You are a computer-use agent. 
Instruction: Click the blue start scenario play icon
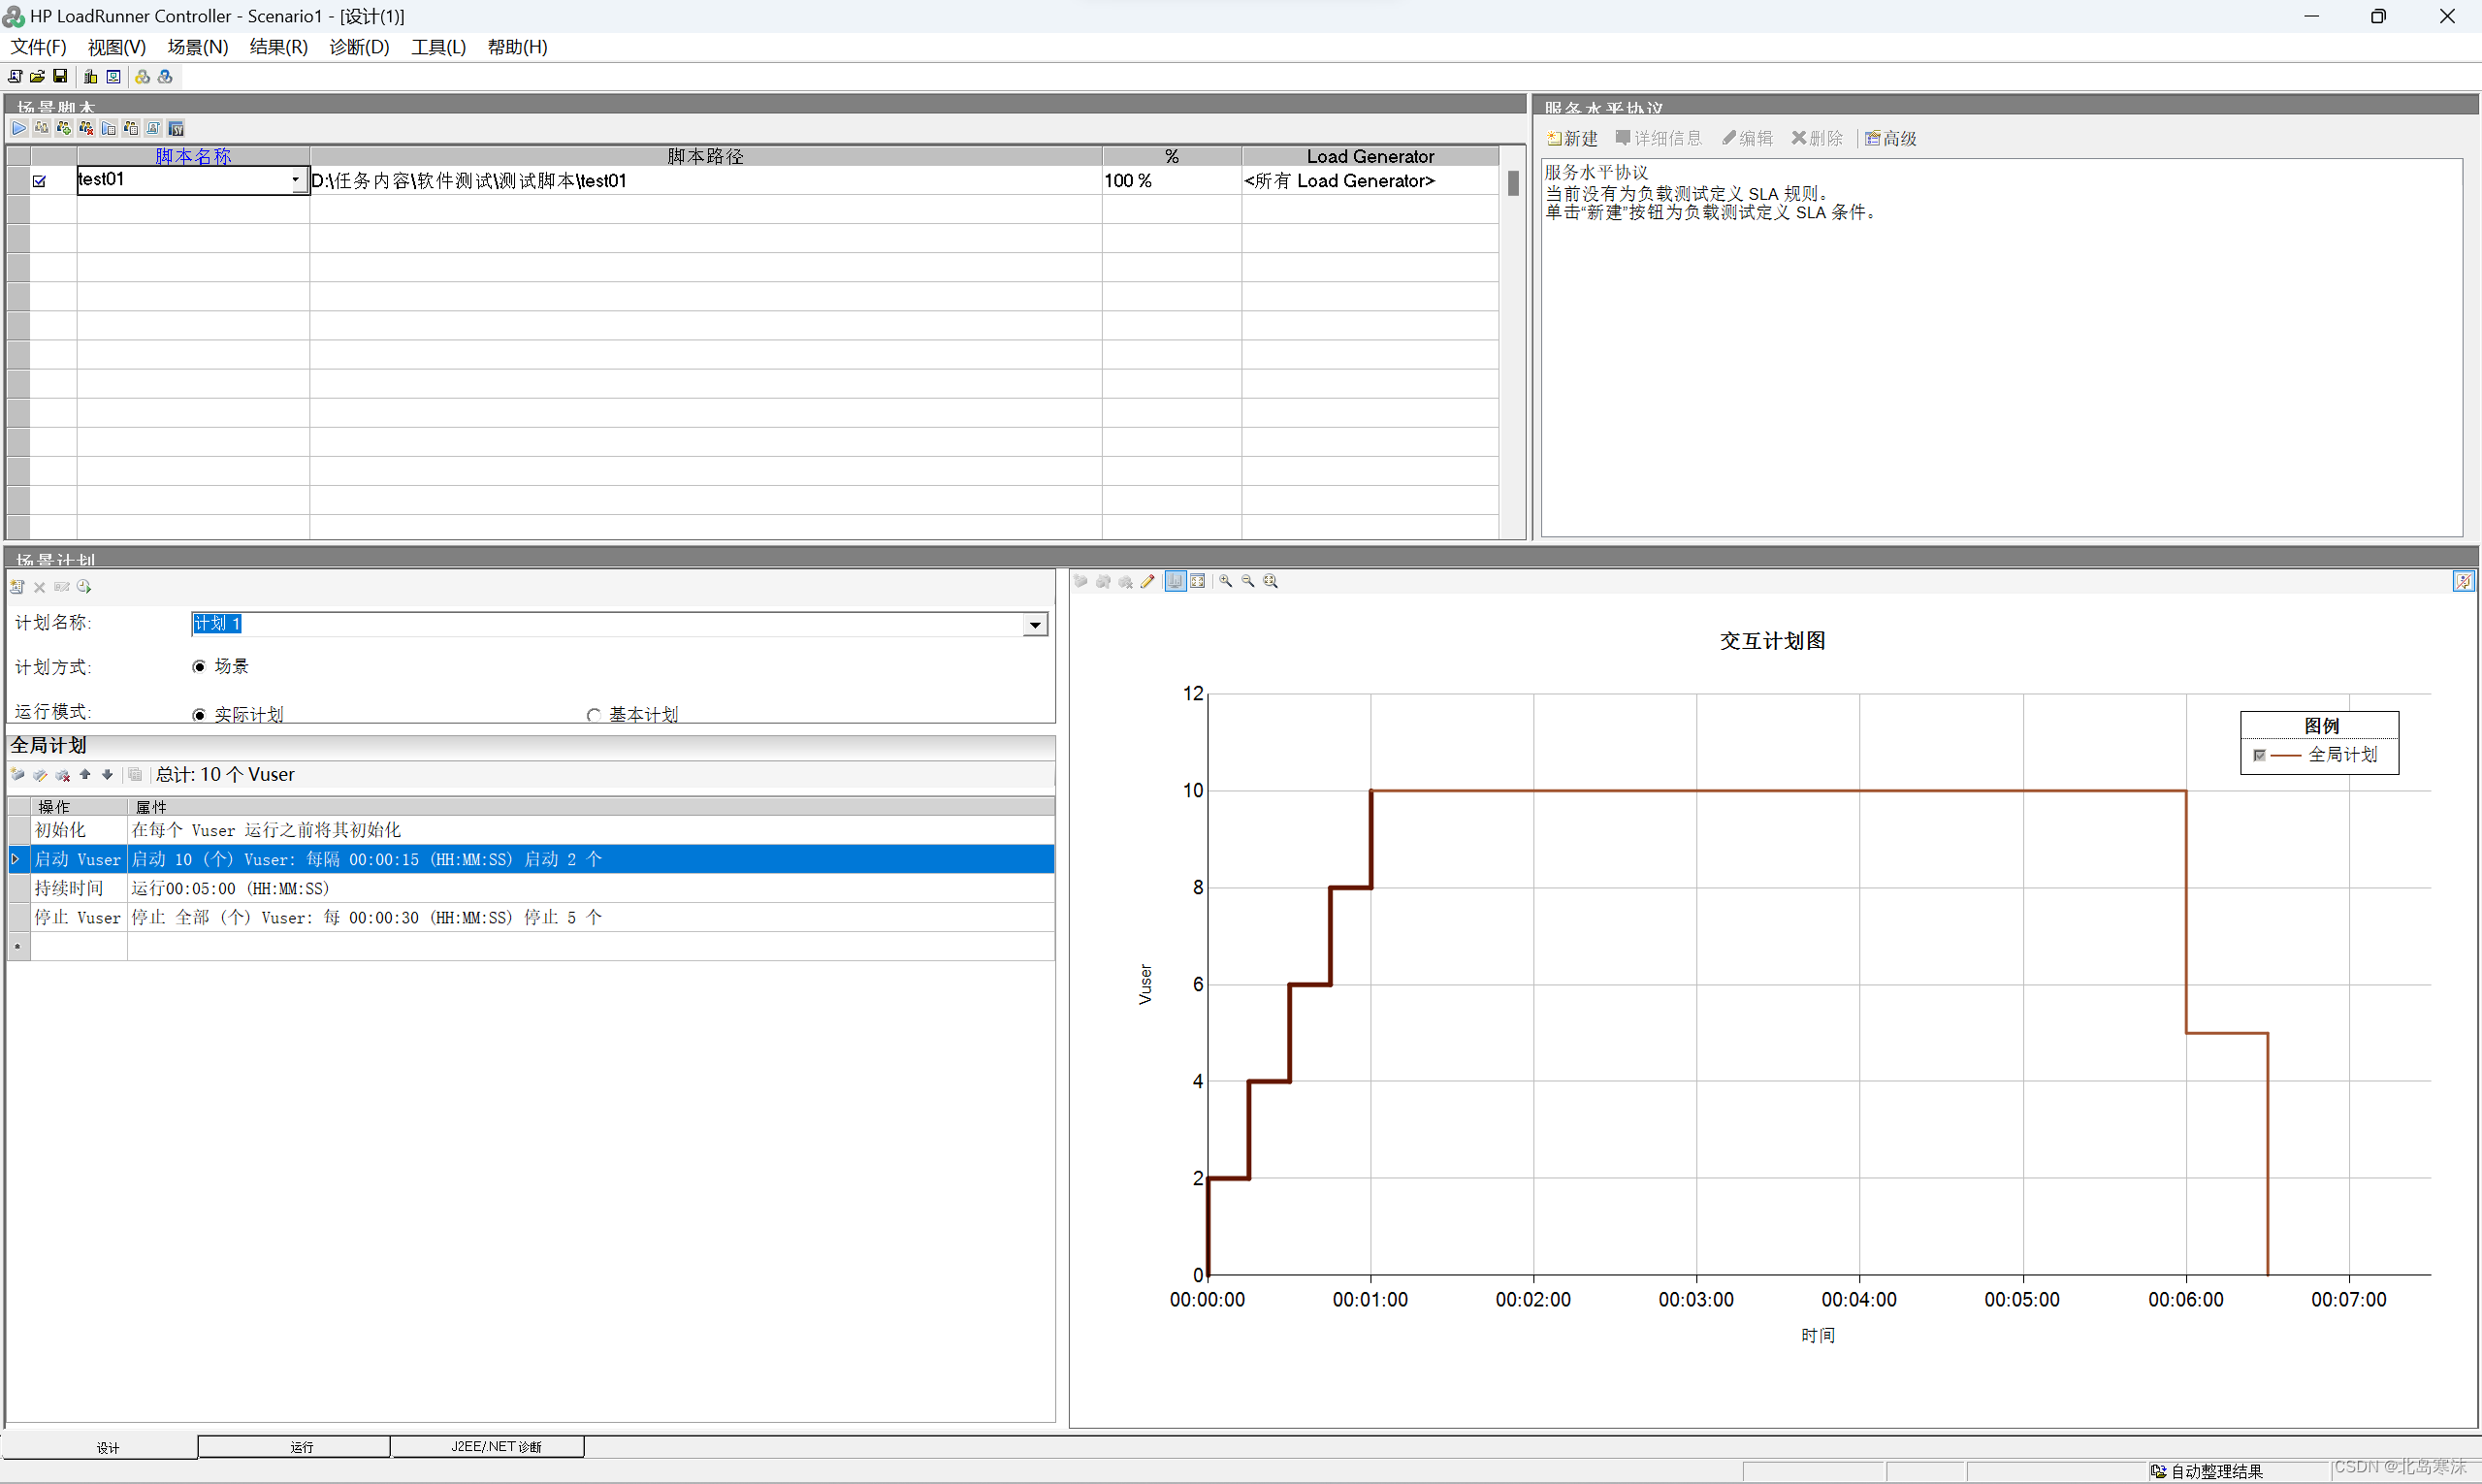pos(19,128)
